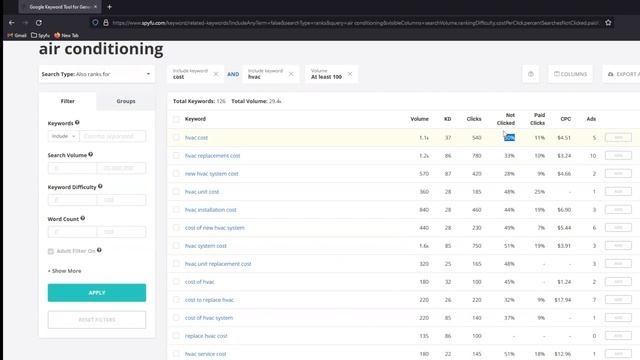Open the 'cost to replace hvac' link
Screen dimensions: 640x360
point(209,300)
